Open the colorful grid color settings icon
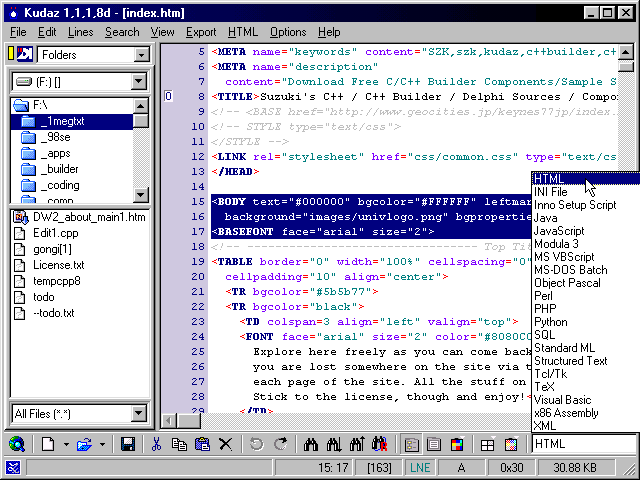The height and width of the screenshot is (480, 640). (457, 444)
